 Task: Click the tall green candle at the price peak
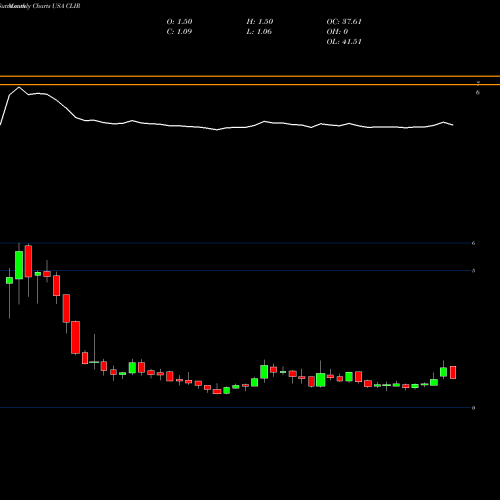click(19, 265)
